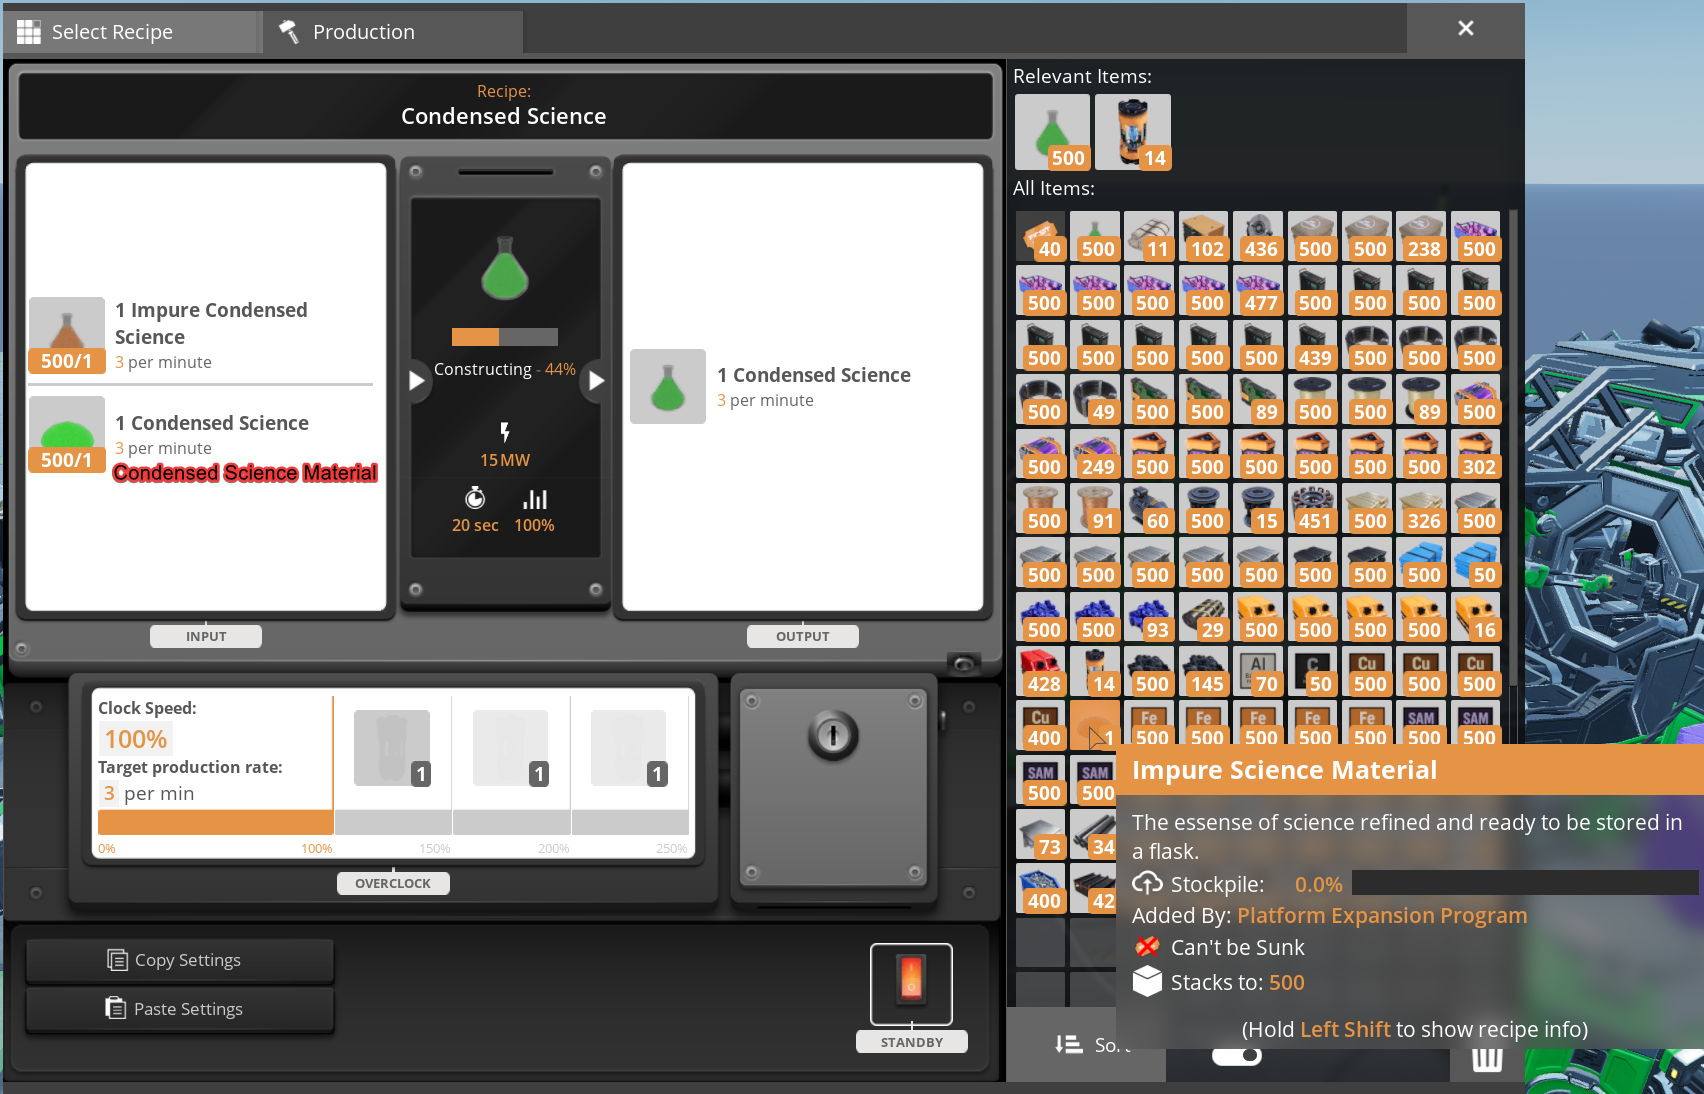Click the round keyhole socket on the metal plate
The height and width of the screenshot is (1094, 1704).
(833, 736)
